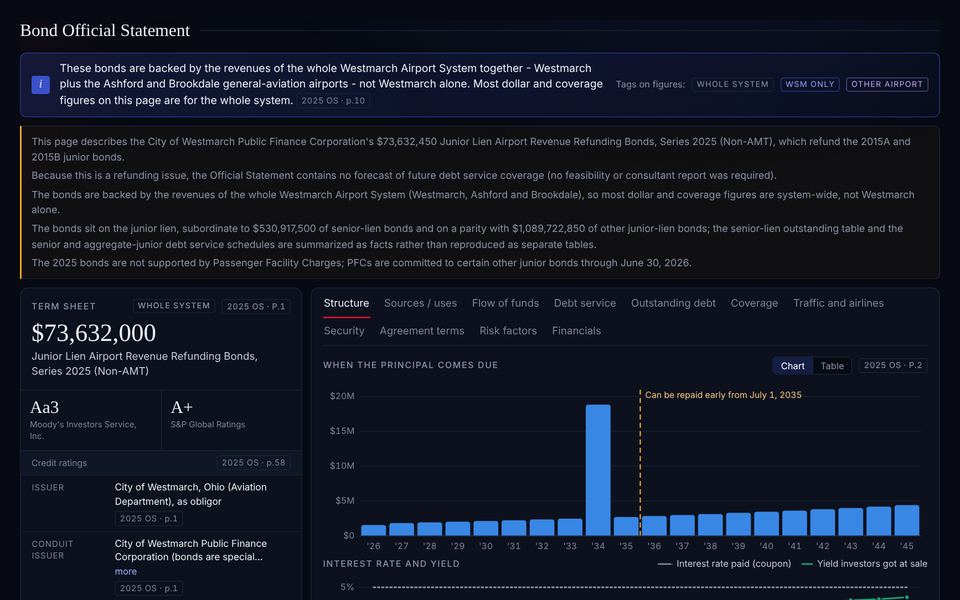Switch to the Security tab
Screen dimensions: 960x600
[x=343, y=331]
